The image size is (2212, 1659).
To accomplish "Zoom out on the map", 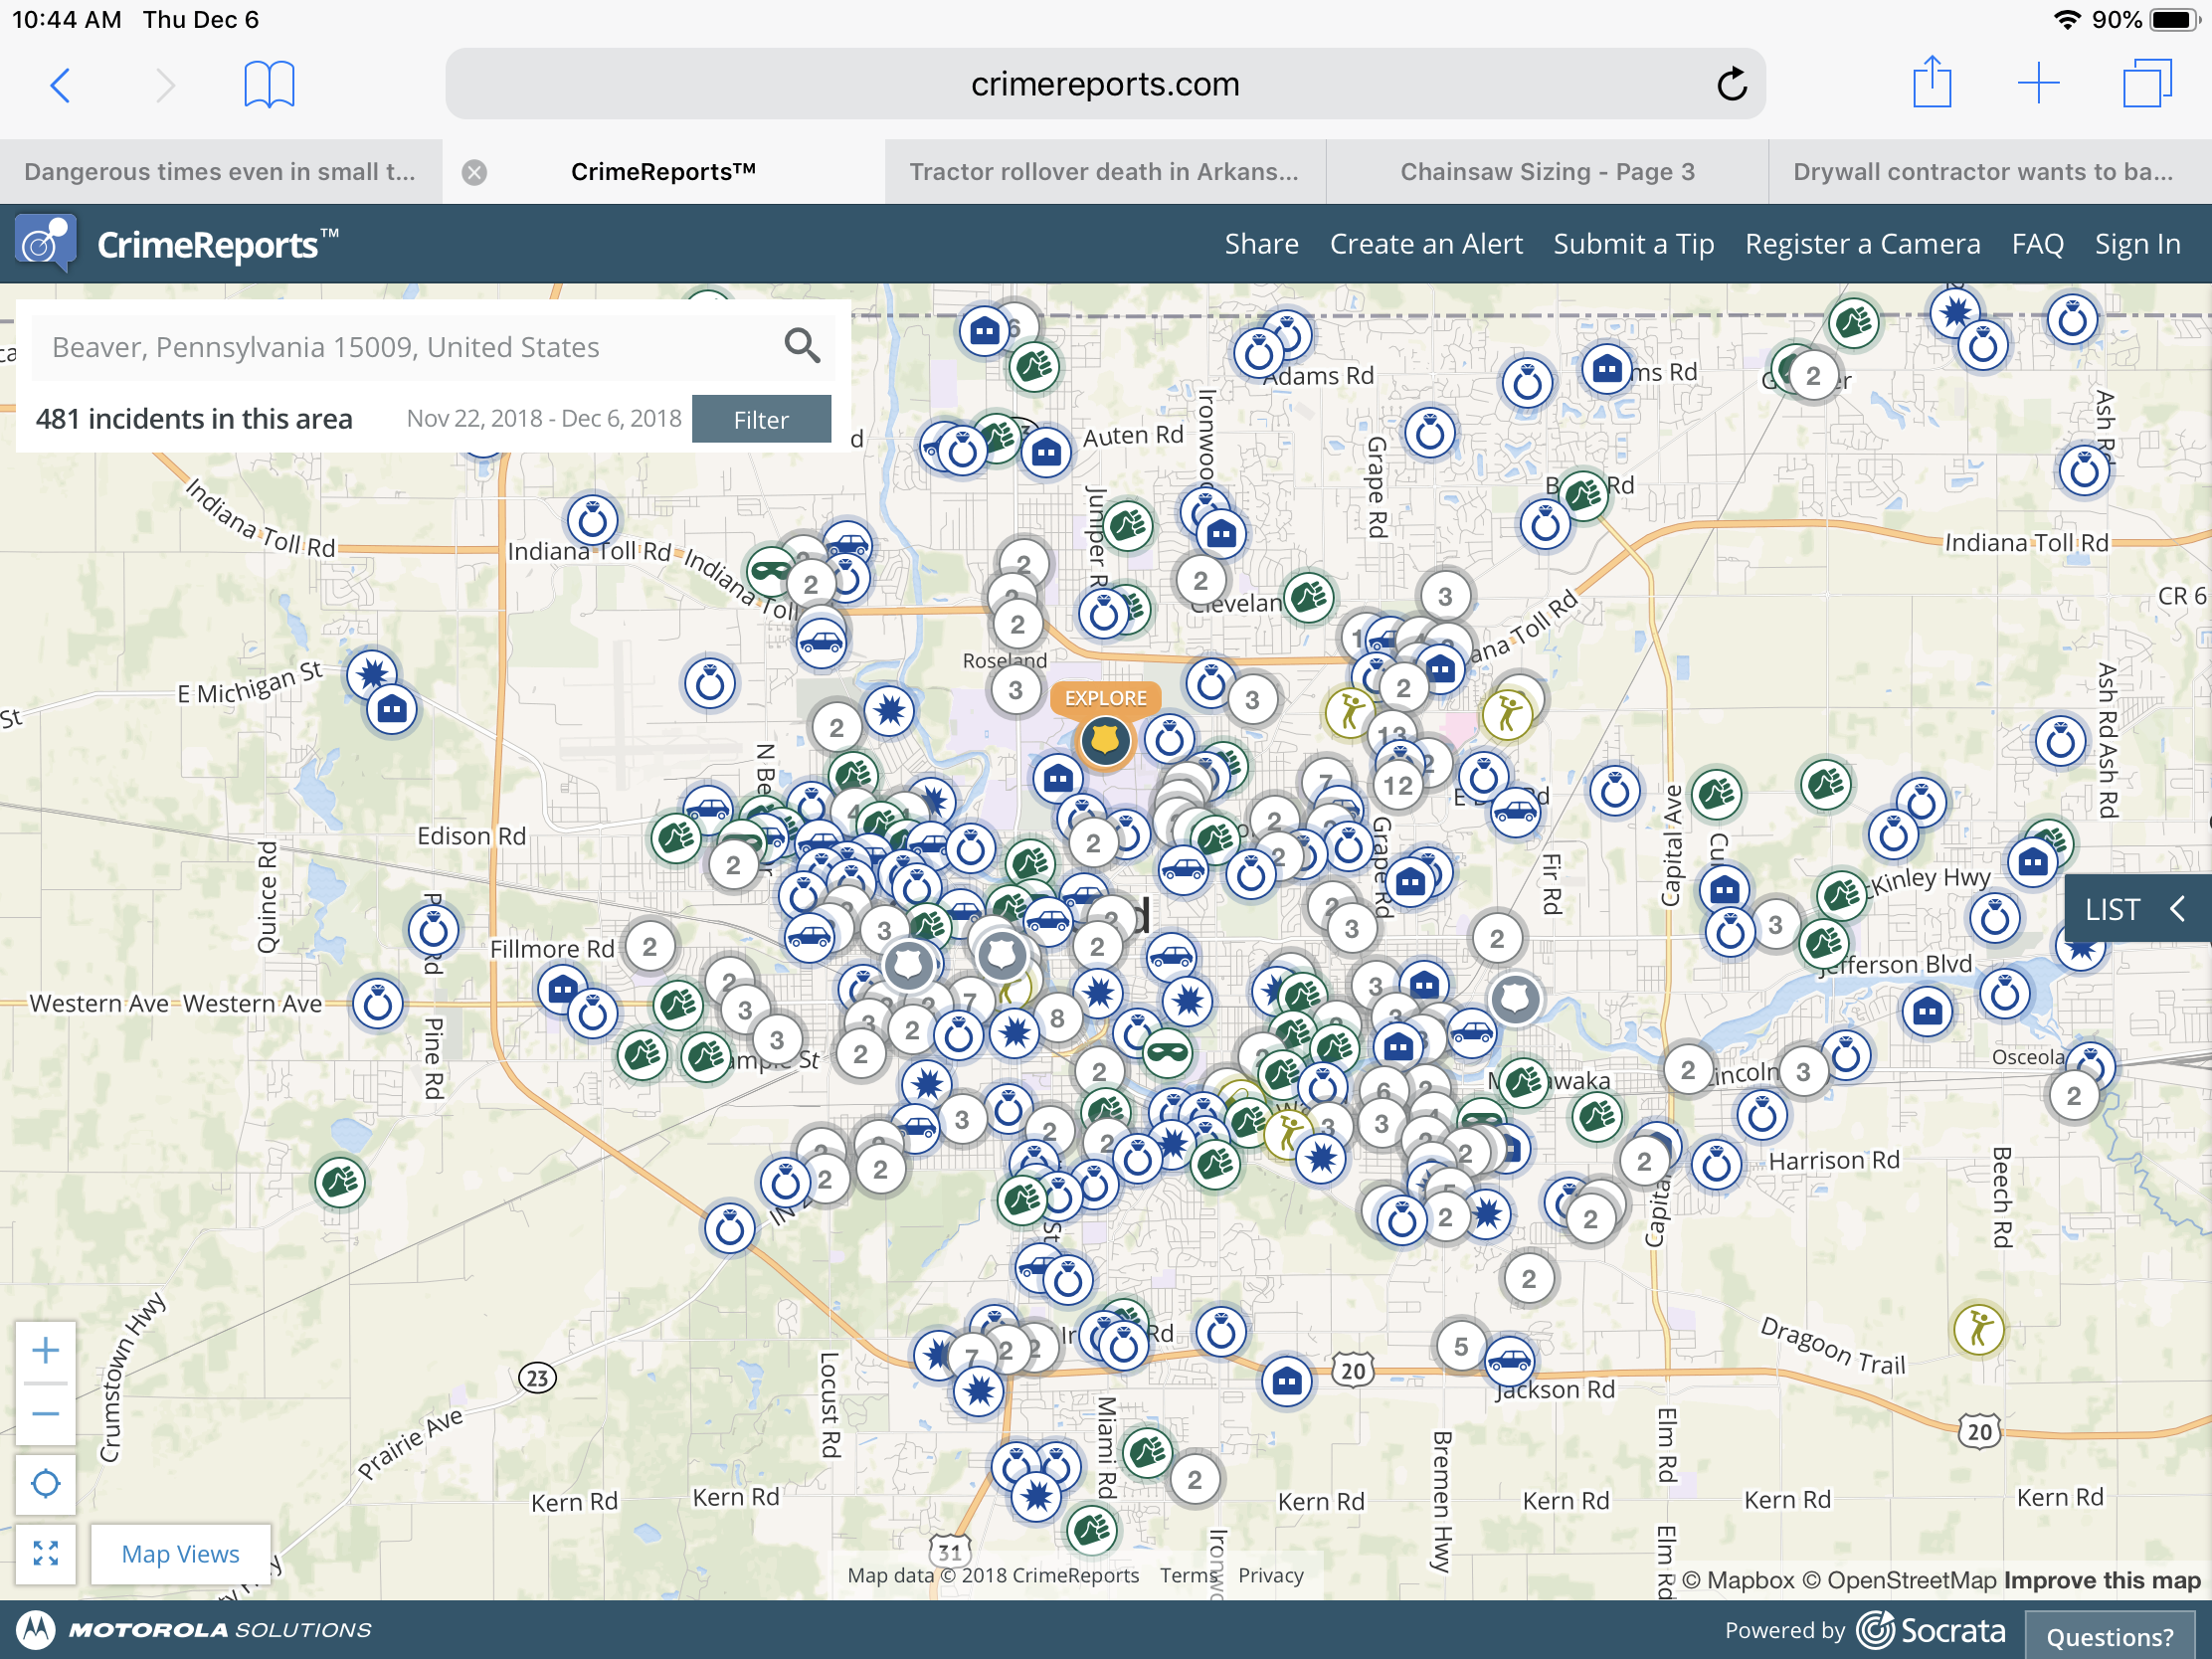I will point(45,1414).
